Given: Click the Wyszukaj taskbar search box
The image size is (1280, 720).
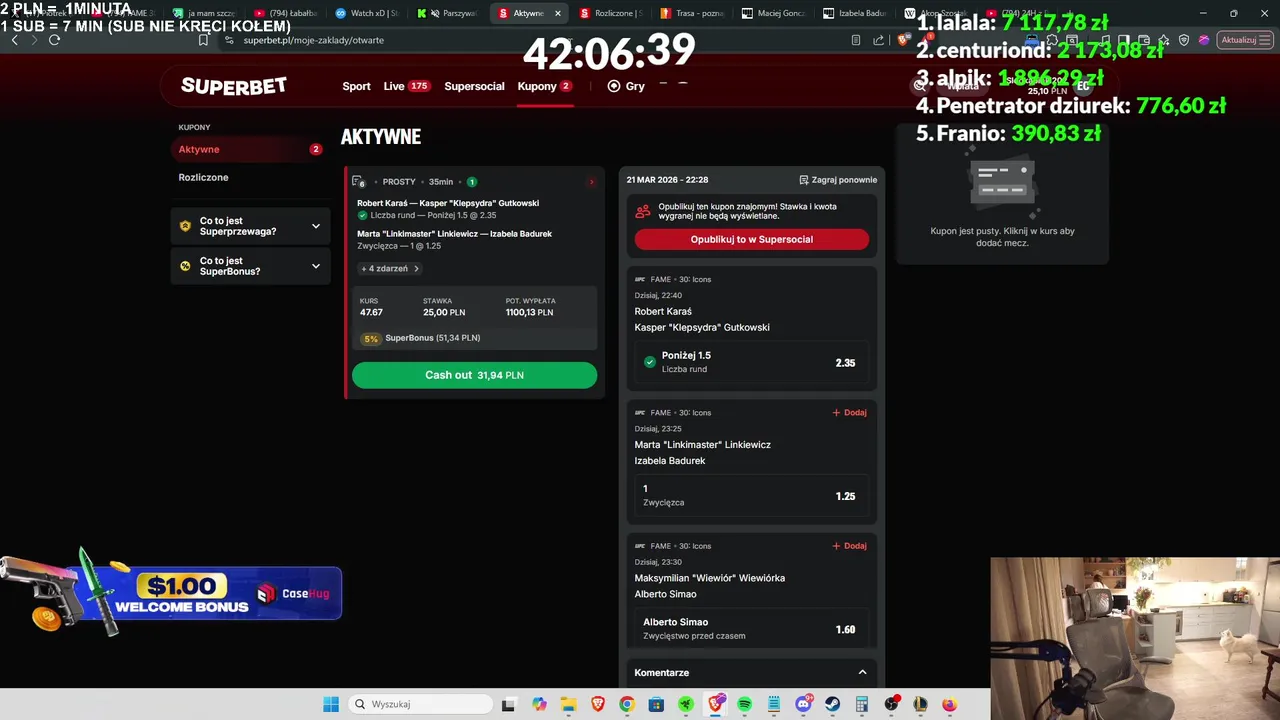Looking at the screenshot, I should [x=420, y=704].
